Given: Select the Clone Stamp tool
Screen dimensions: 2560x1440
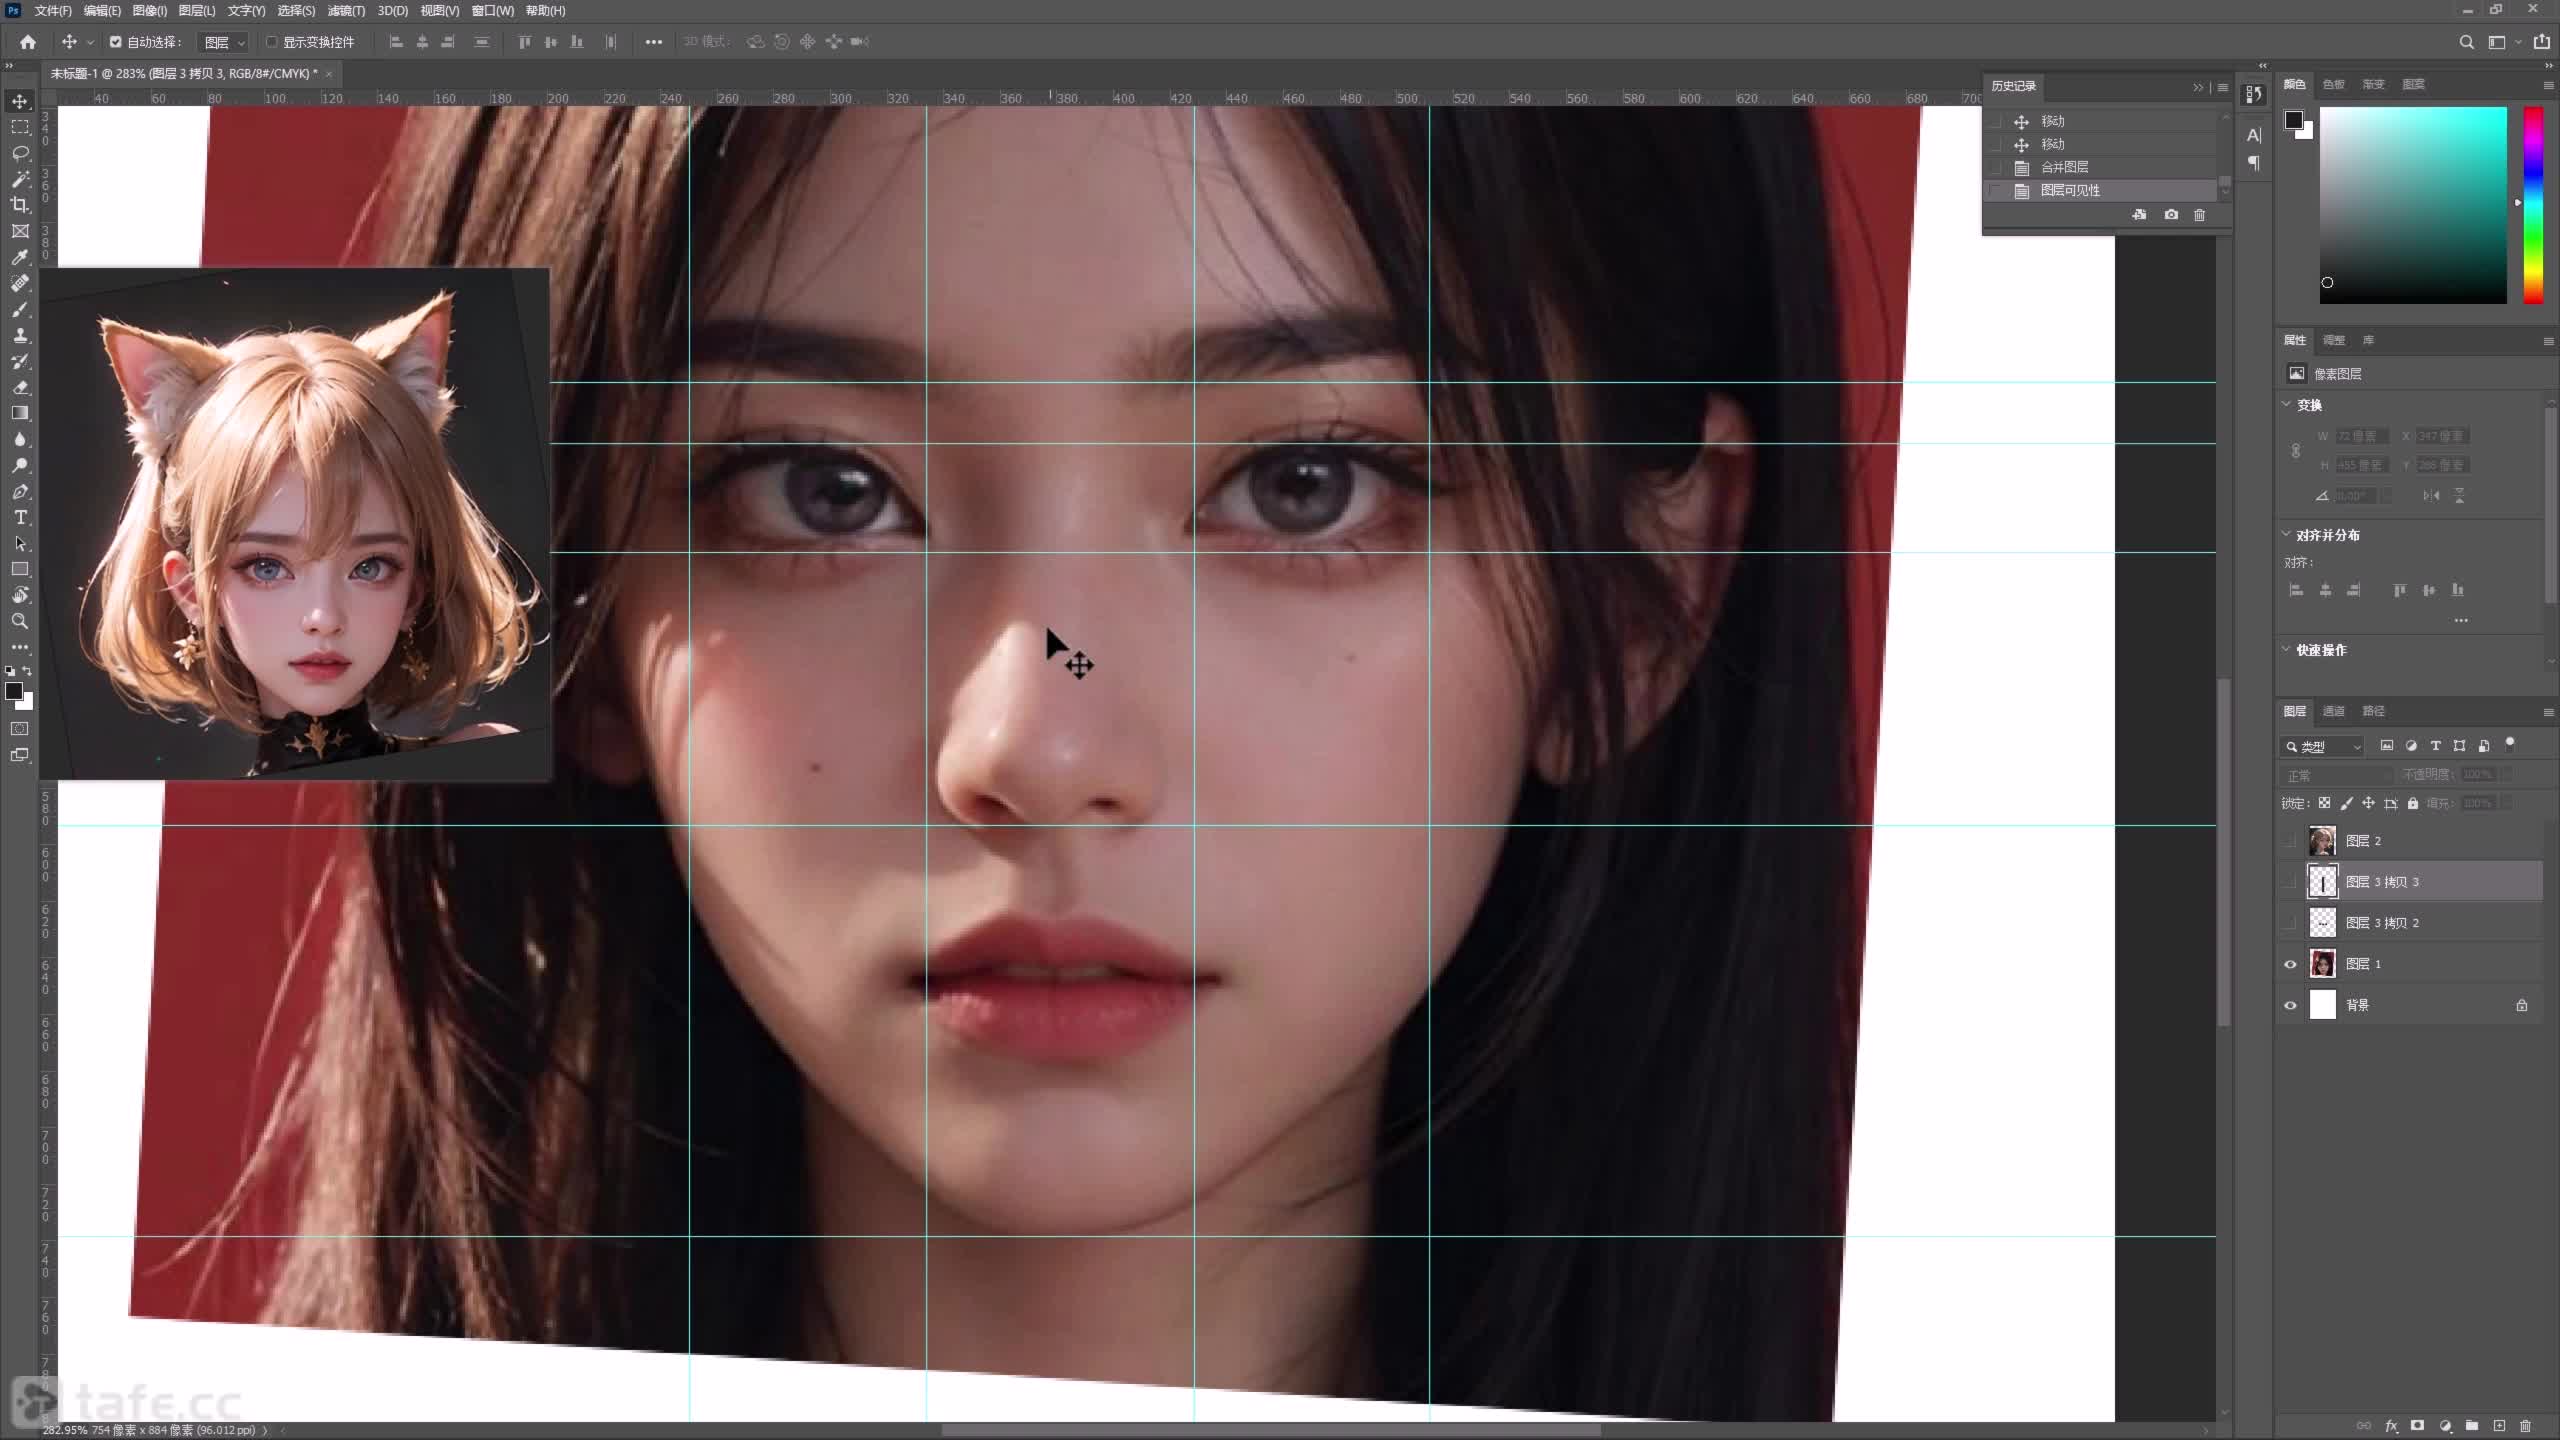Looking at the screenshot, I should [20, 335].
